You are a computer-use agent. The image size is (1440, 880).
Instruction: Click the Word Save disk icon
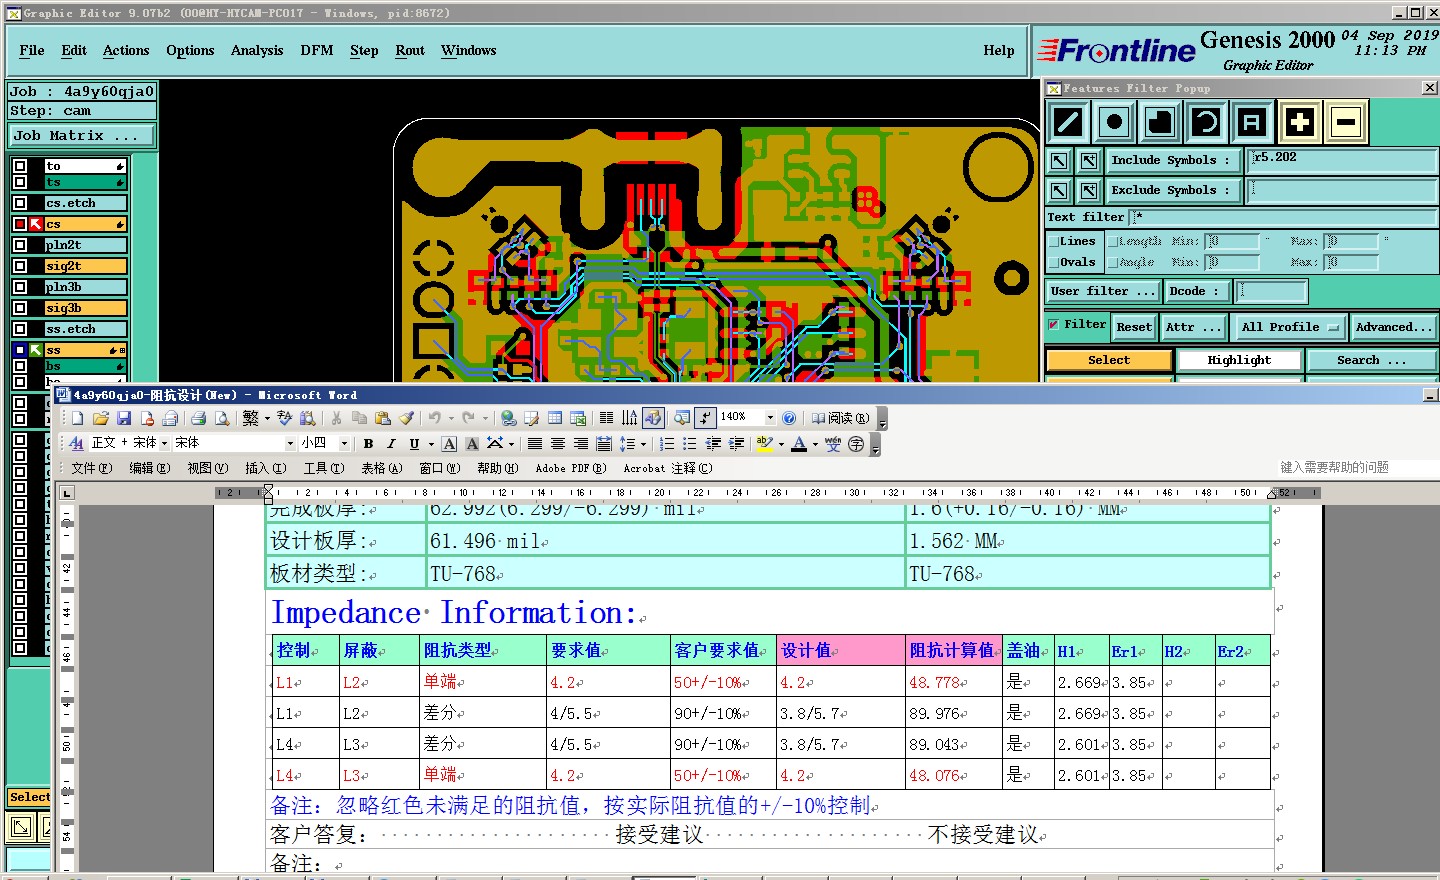[124, 418]
